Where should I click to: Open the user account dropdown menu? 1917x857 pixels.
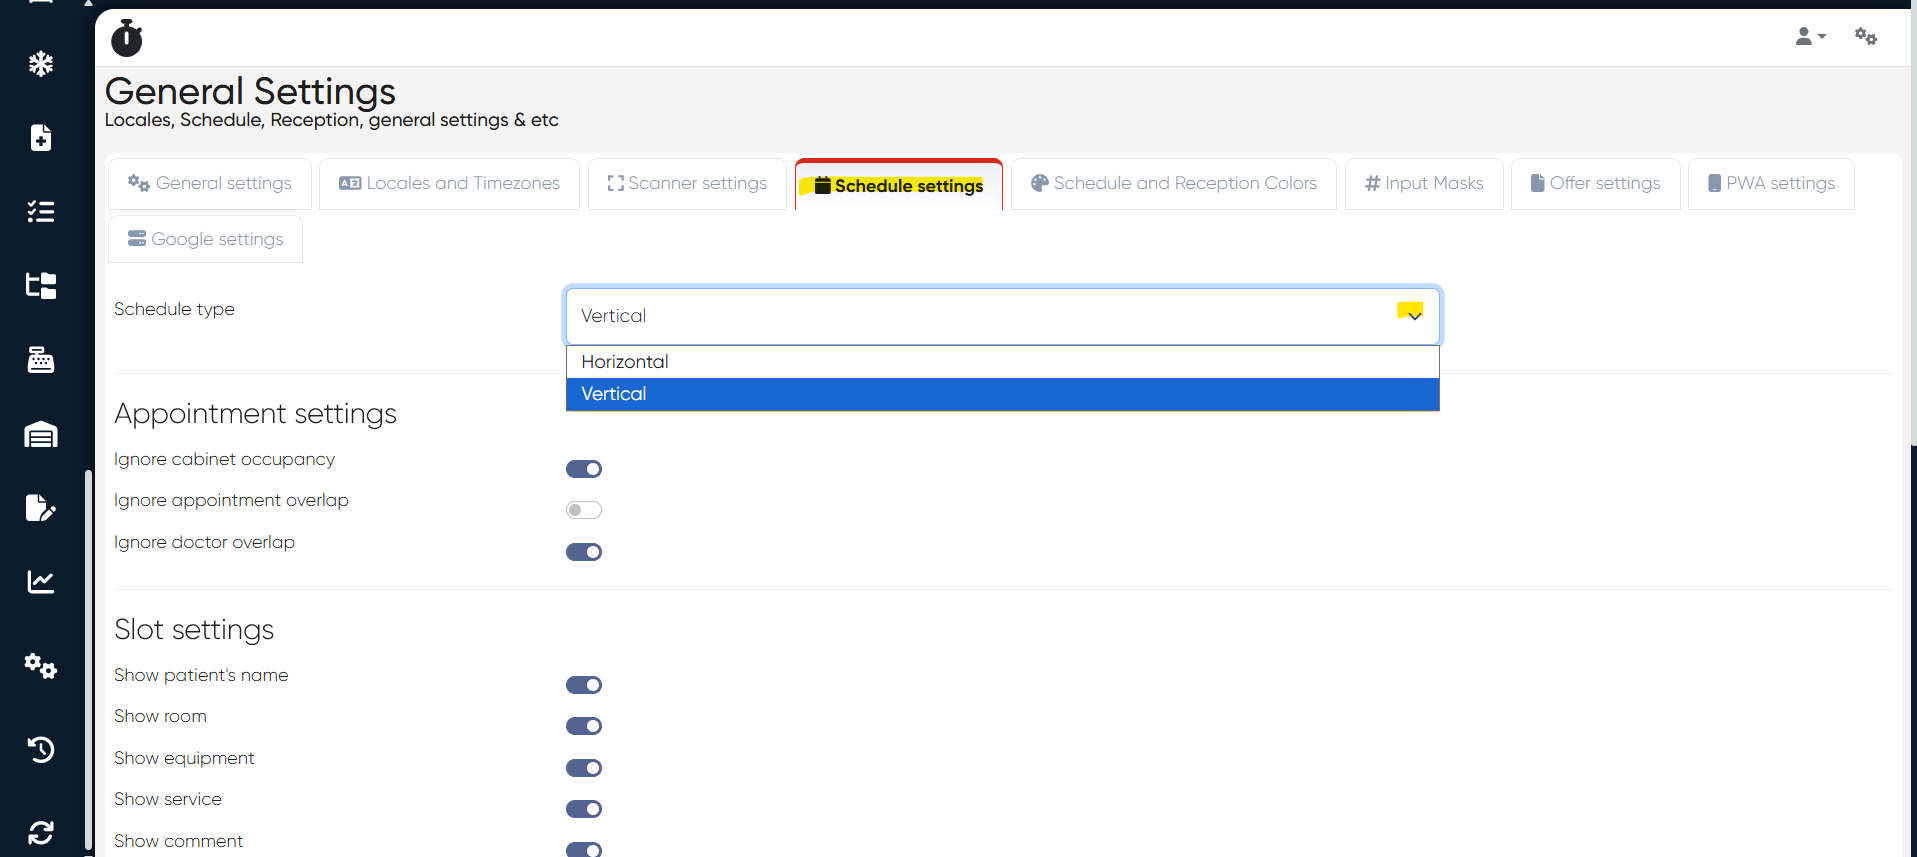[1810, 37]
